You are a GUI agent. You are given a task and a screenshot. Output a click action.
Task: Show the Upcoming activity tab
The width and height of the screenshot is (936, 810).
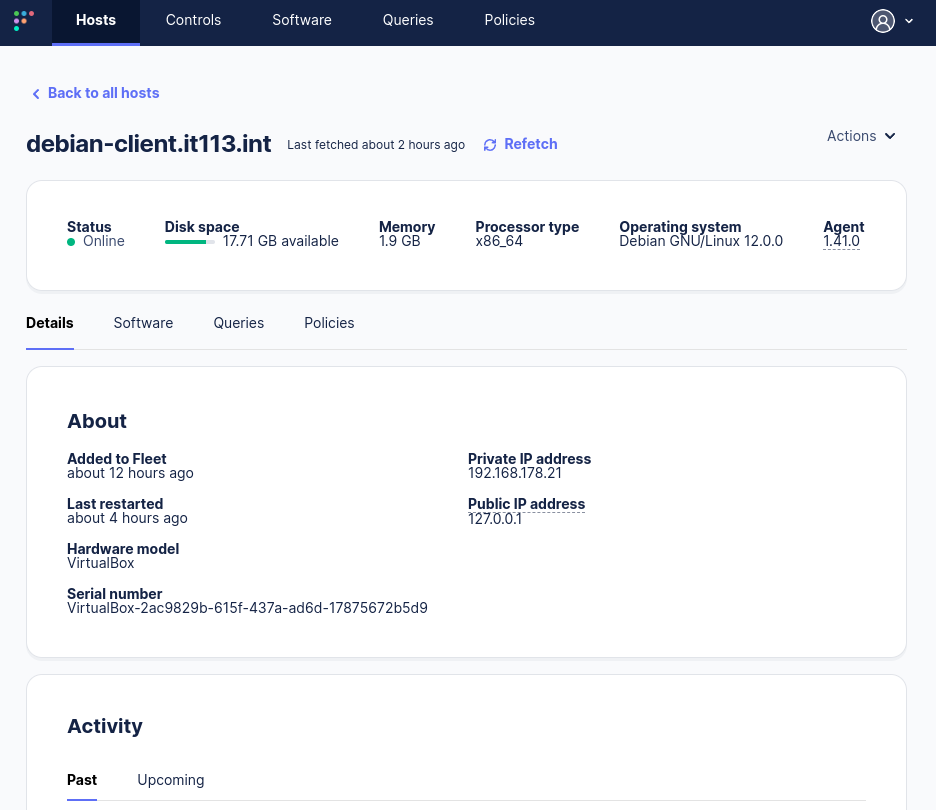click(171, 780)
